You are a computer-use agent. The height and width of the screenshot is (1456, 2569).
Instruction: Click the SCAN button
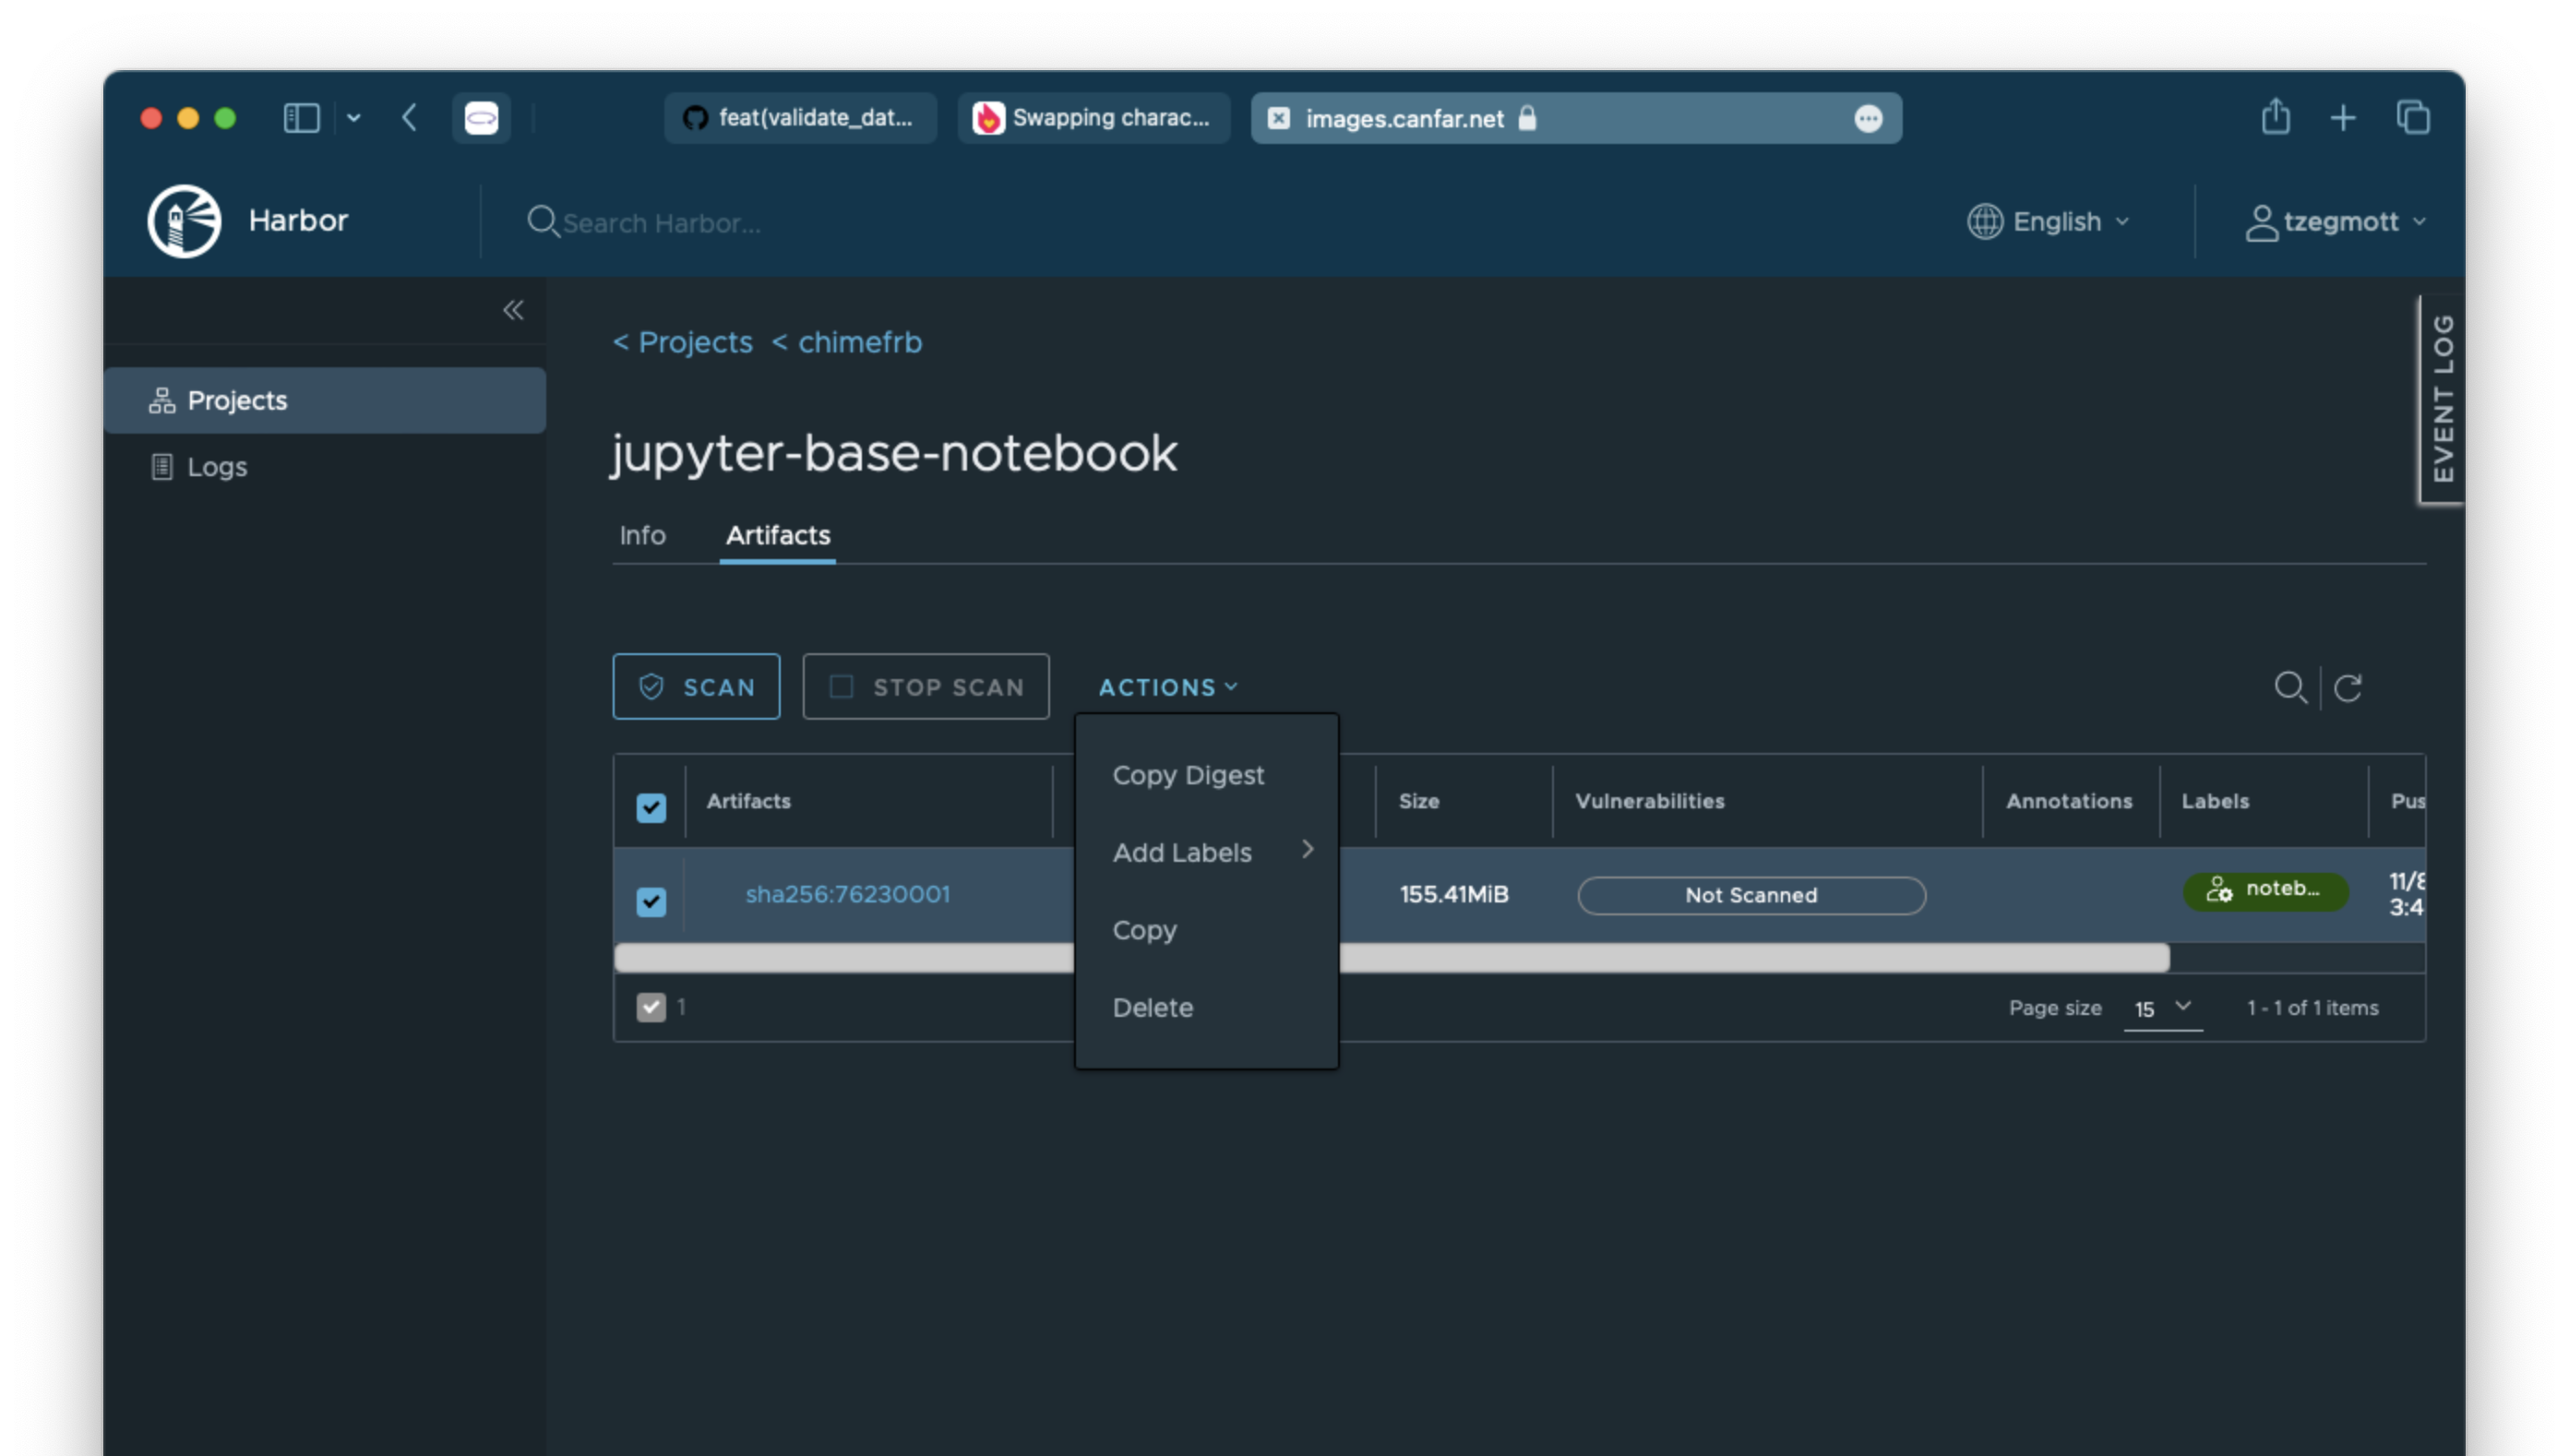coord(696,687)
